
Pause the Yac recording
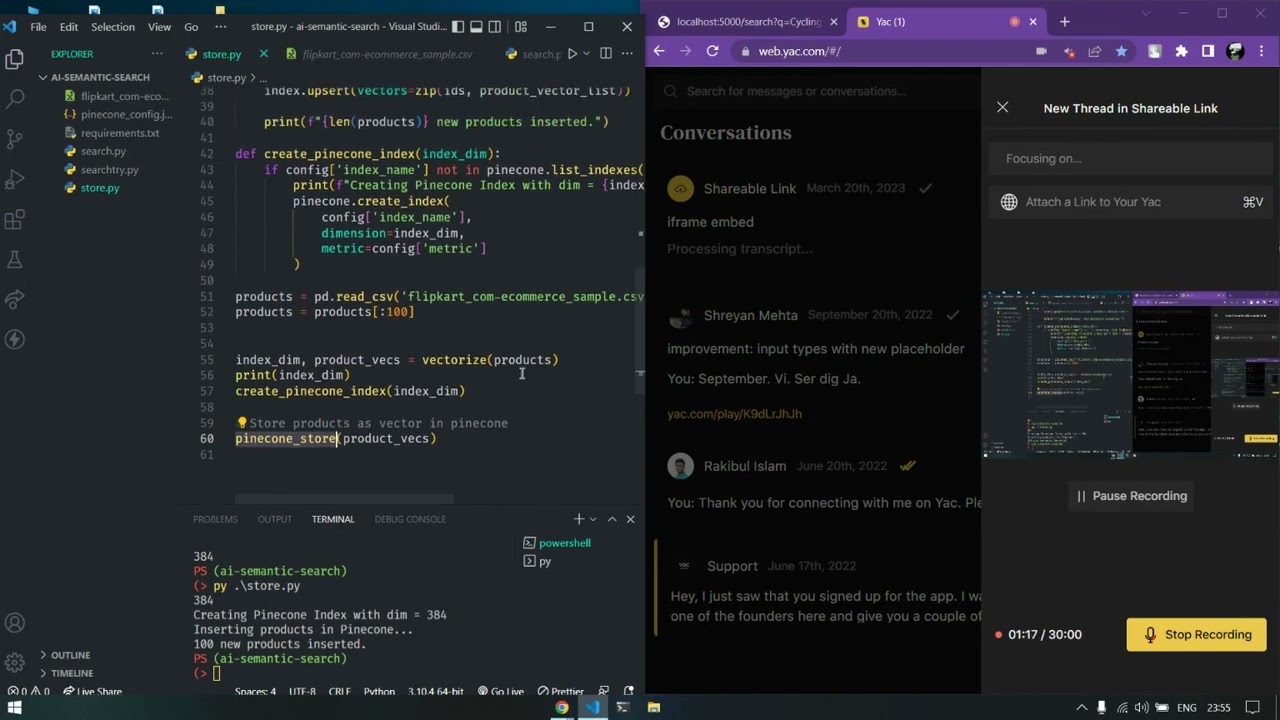click(1131, 496)
